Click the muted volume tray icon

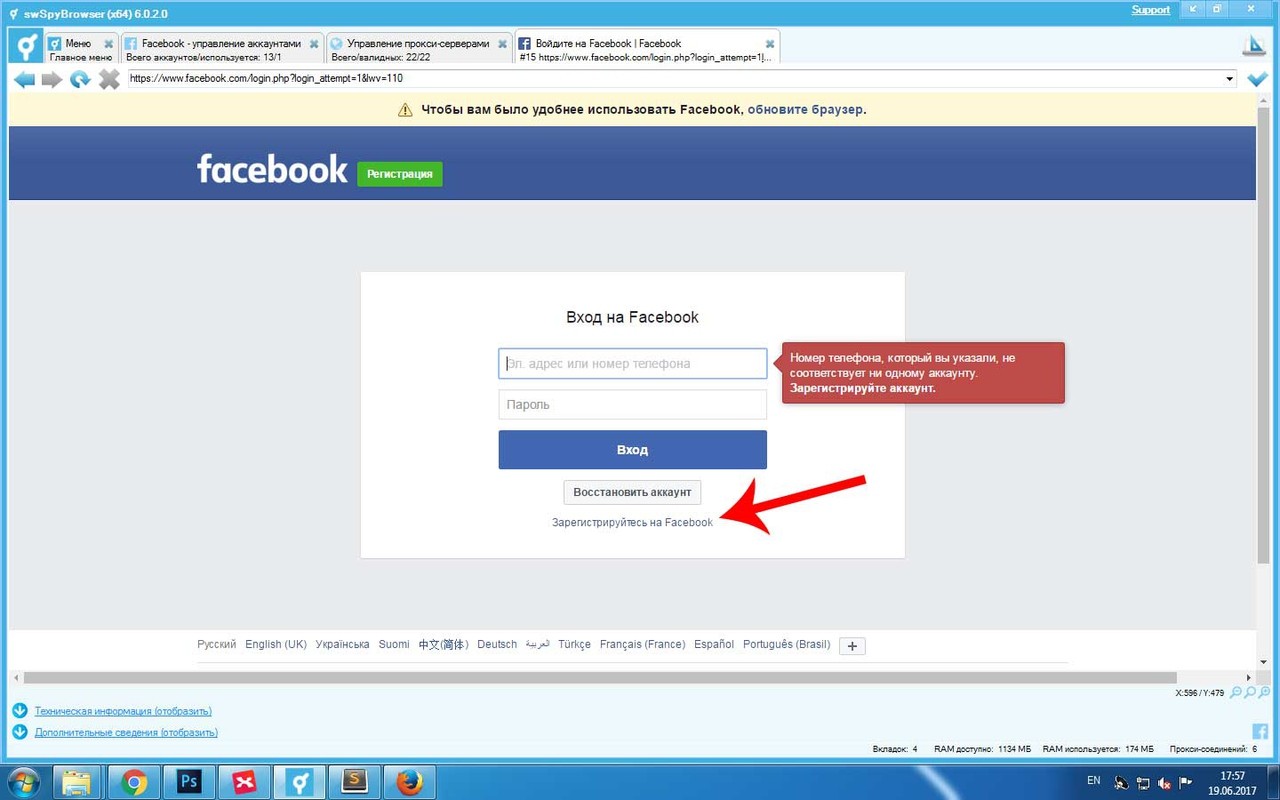coord(1164,783)
